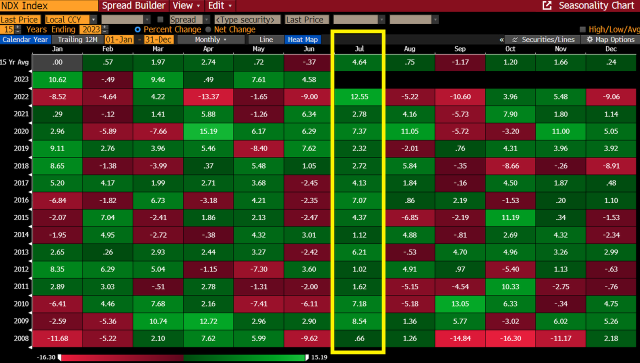This screenshot has height=363, width=640.
Task: Click the Spread Builder button
Action: (133, 6)
